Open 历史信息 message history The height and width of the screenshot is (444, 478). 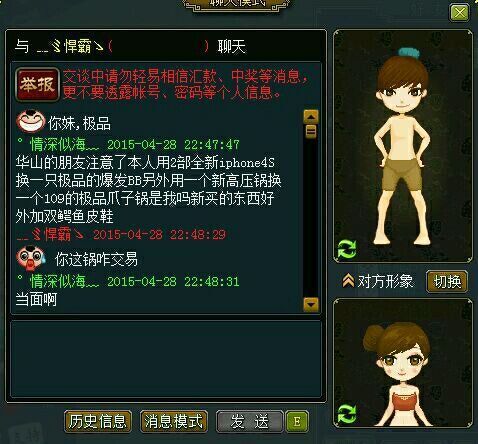[x=98, y=421]
